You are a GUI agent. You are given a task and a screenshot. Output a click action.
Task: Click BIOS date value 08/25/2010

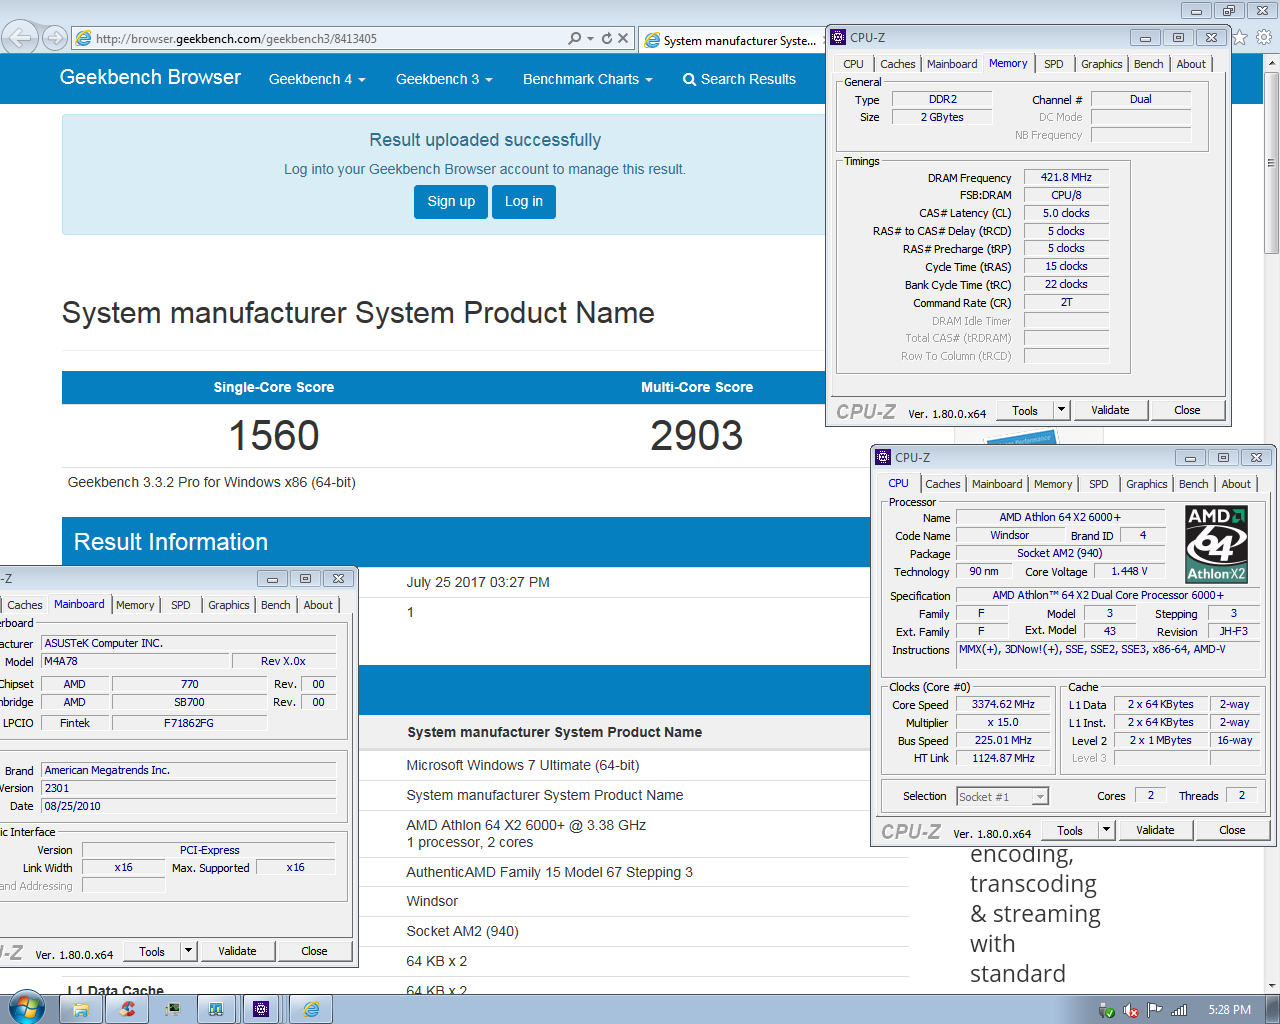pyautogui.click(x=189, y=806)
